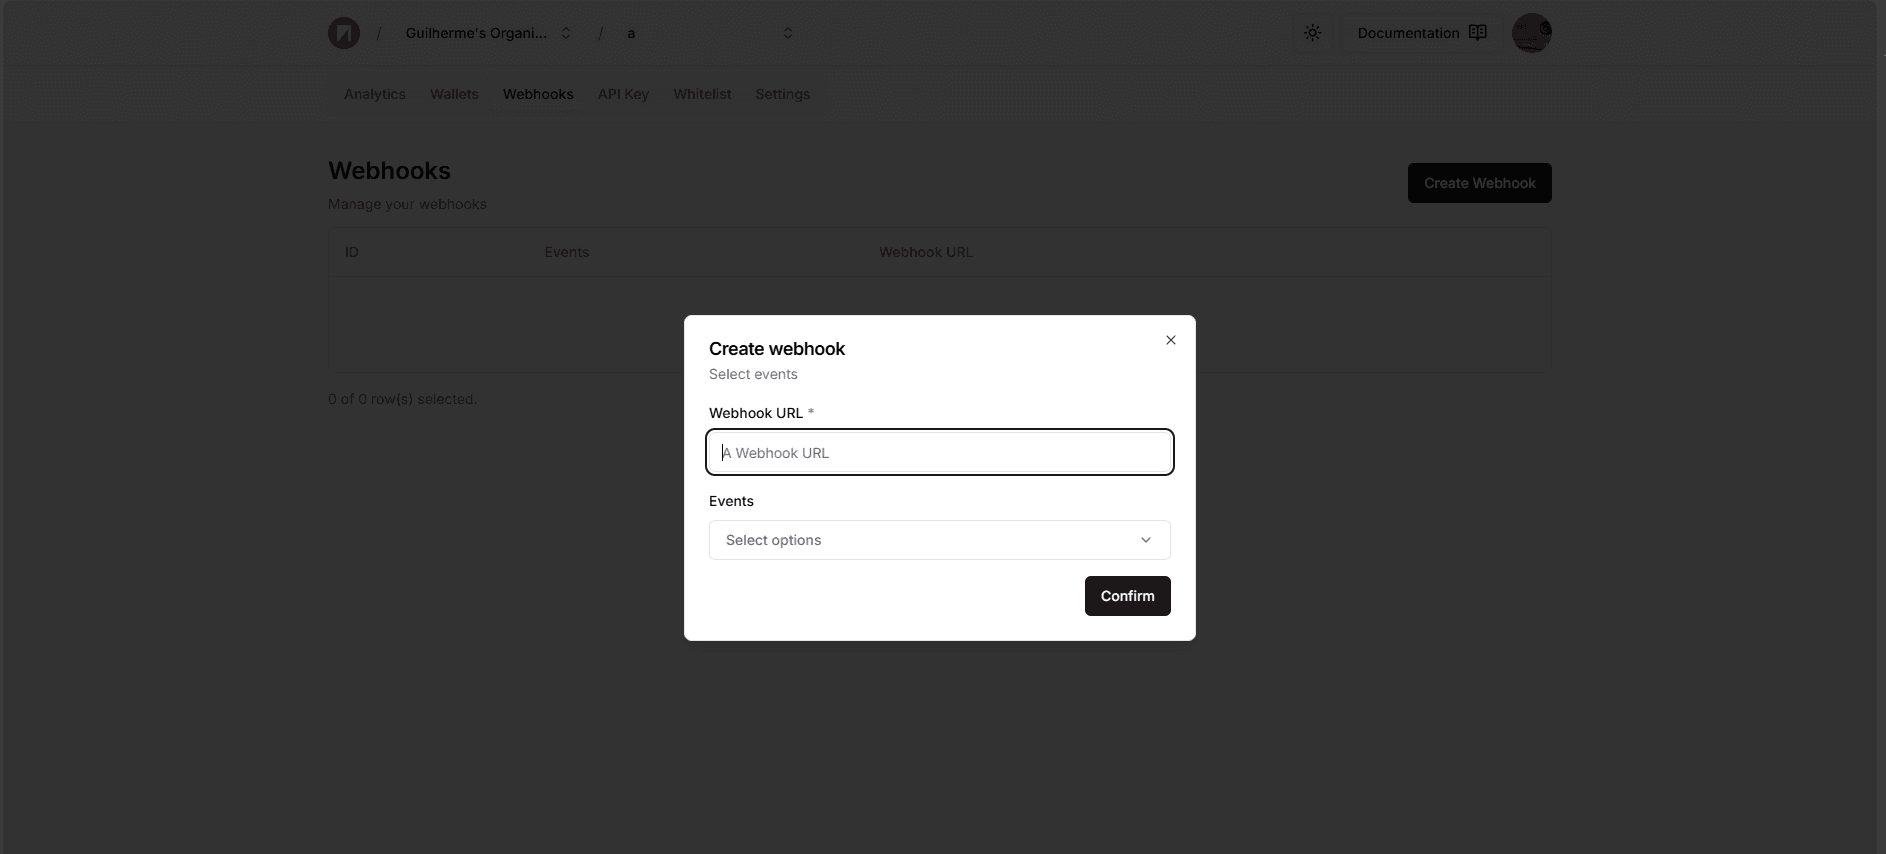Close the Create webhook dialog
Screen dimensions: 1886x854
click(x=1171, y=340)
